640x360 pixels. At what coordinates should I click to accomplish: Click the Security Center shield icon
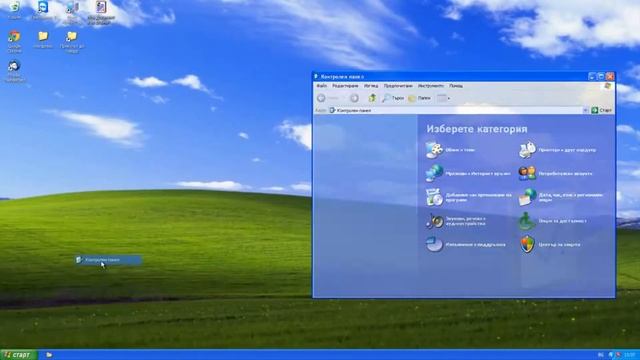[x=527, y=244]
